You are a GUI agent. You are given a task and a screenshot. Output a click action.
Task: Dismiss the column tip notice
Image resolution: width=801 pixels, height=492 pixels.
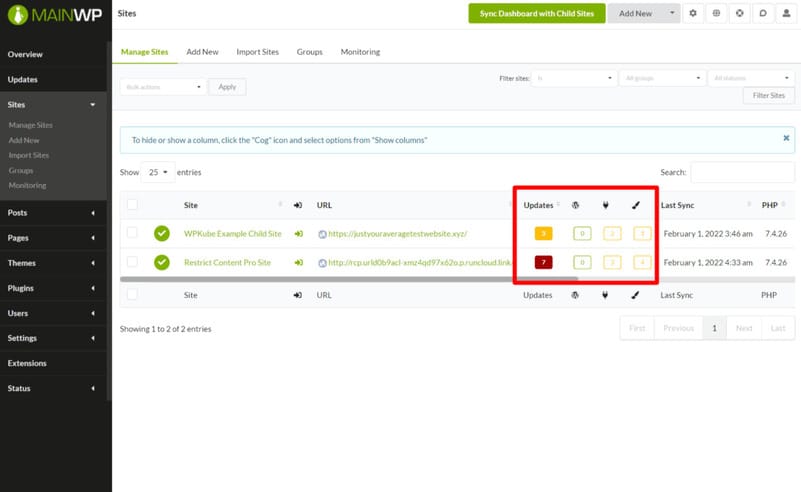coord(786,138)
